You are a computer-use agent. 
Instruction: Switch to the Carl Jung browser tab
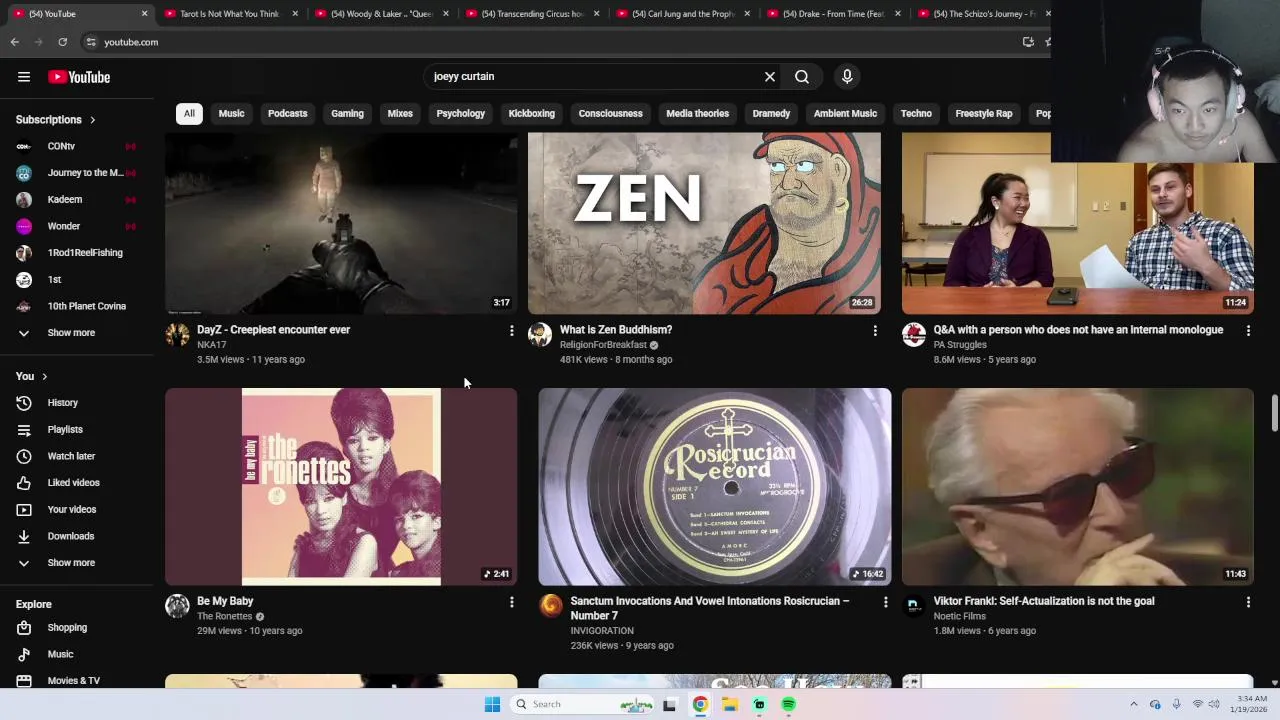[x=681, y=14]
